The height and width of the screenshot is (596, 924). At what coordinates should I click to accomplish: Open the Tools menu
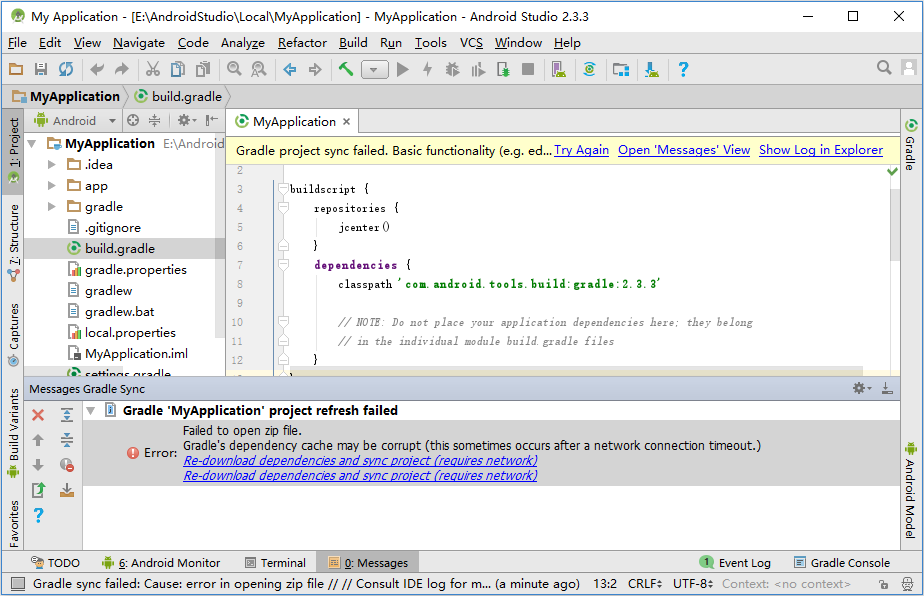point(430,42)
